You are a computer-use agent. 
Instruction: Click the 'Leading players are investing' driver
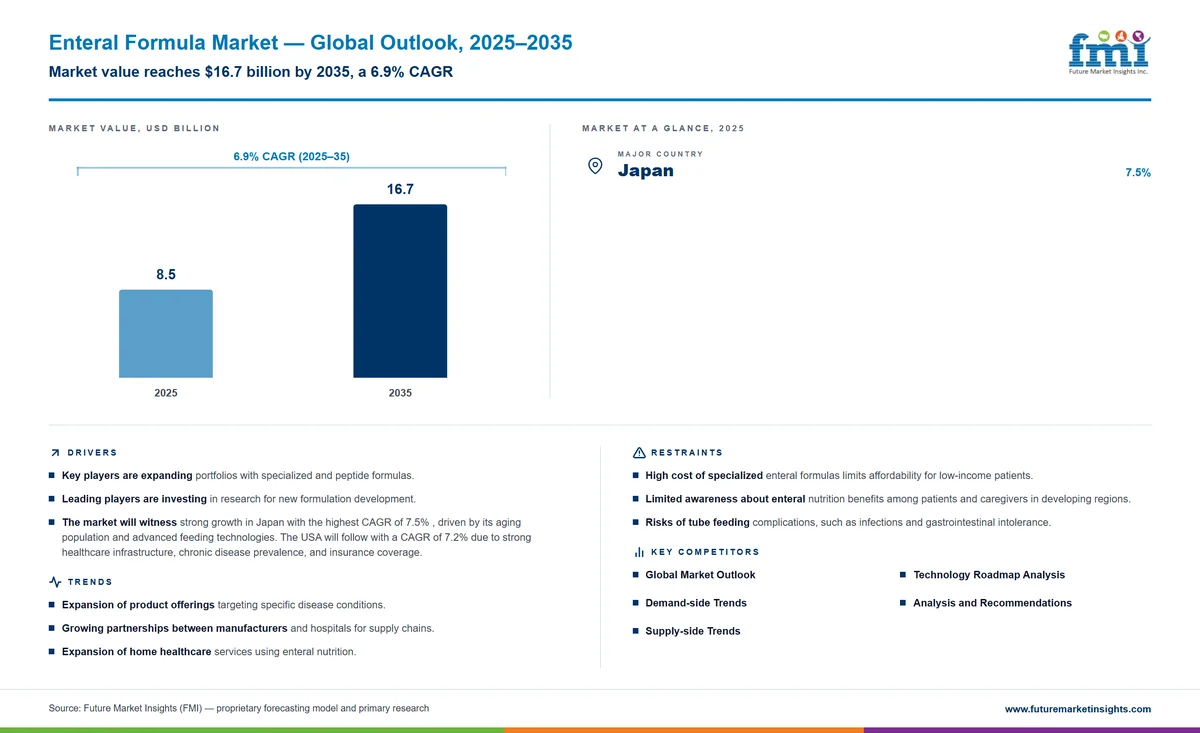click(x=239, y=498)
